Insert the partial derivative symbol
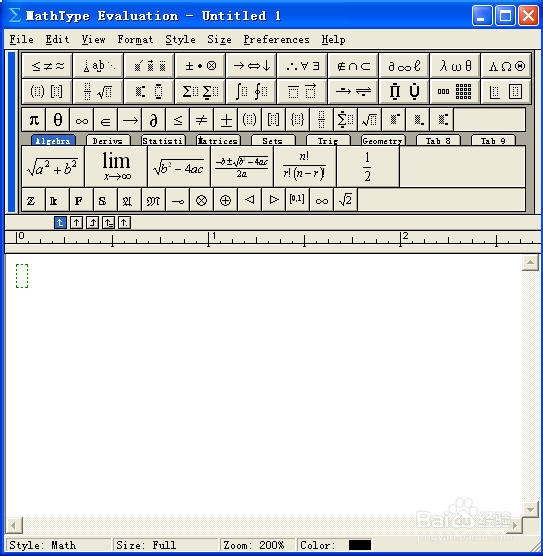543x556 pixels. 154,120
